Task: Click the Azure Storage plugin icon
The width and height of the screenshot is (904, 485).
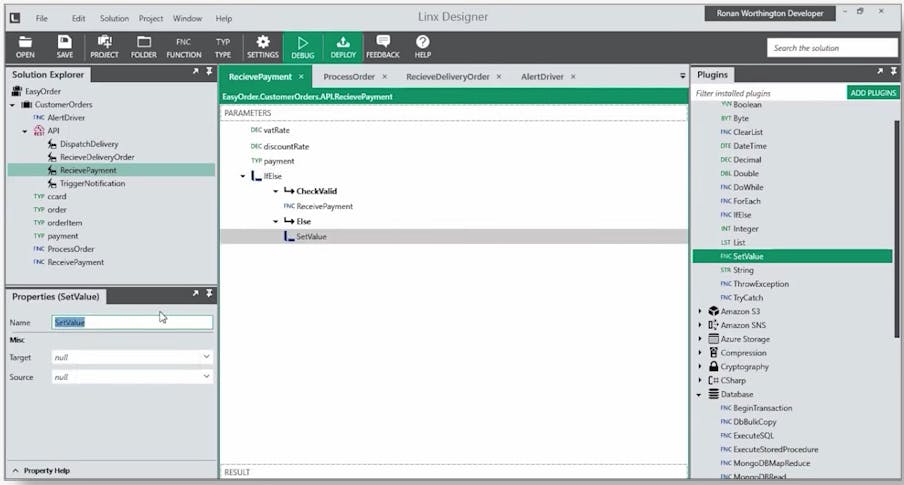Action: click(x=714, y=339)
